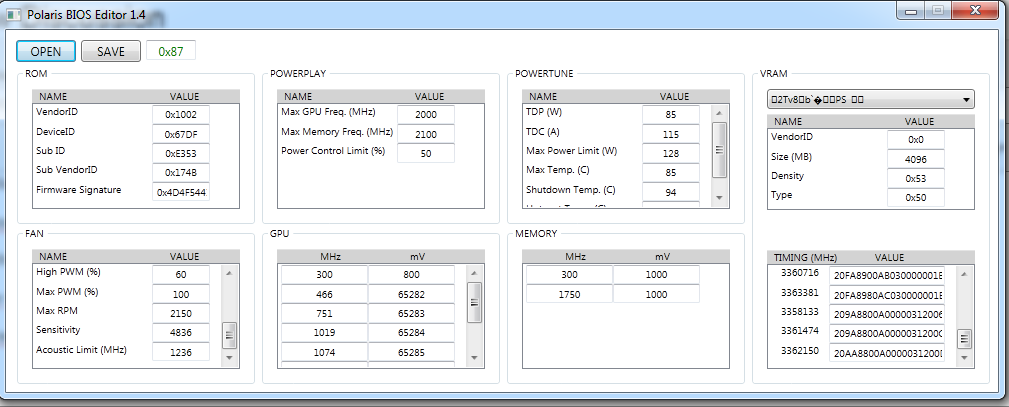Edit GPU 300 MHz cell
Image resolution: width=1009 pixels, height=407 pixels.
[x=324, y=275]
